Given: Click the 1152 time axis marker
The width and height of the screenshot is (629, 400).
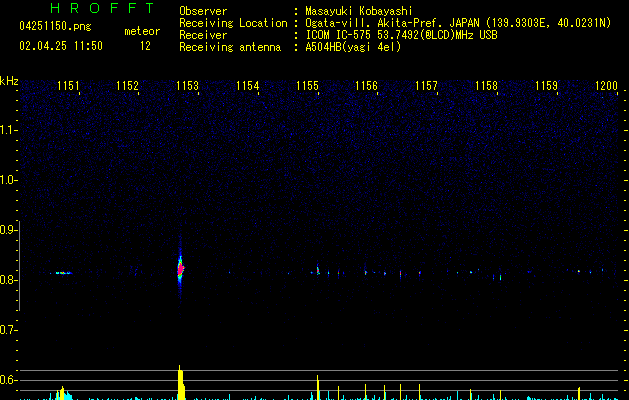Looking at the screenshot, I should coord(128,86).
